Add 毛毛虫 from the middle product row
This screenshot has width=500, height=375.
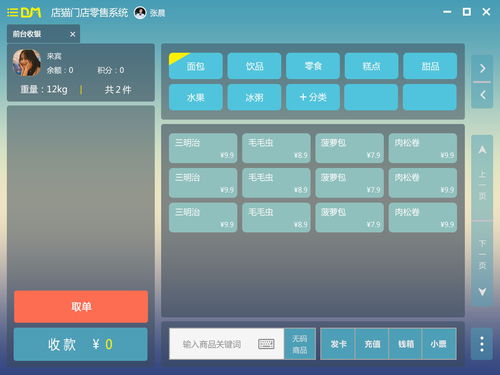tap(276, 183)
